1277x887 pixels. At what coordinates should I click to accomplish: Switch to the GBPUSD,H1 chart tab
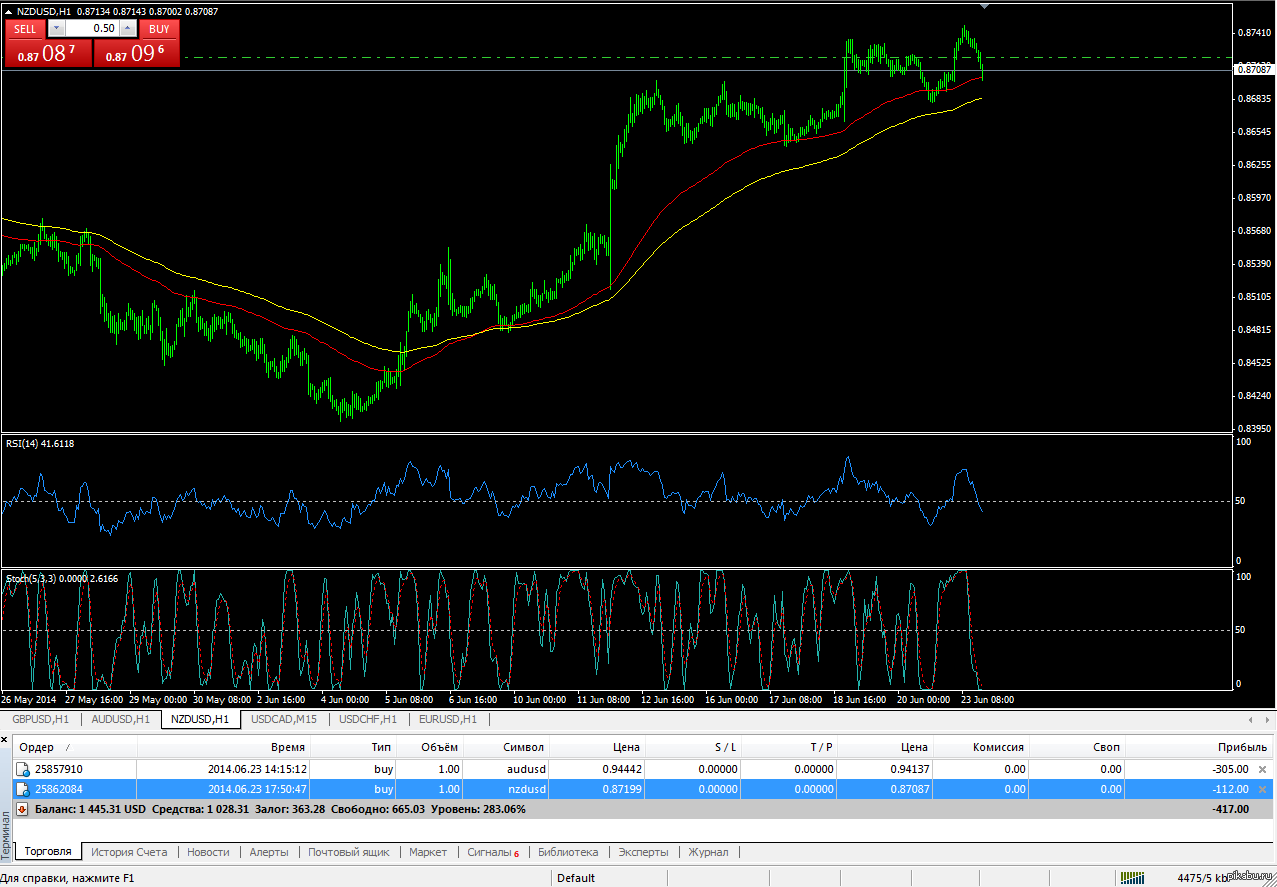[41, 719]
